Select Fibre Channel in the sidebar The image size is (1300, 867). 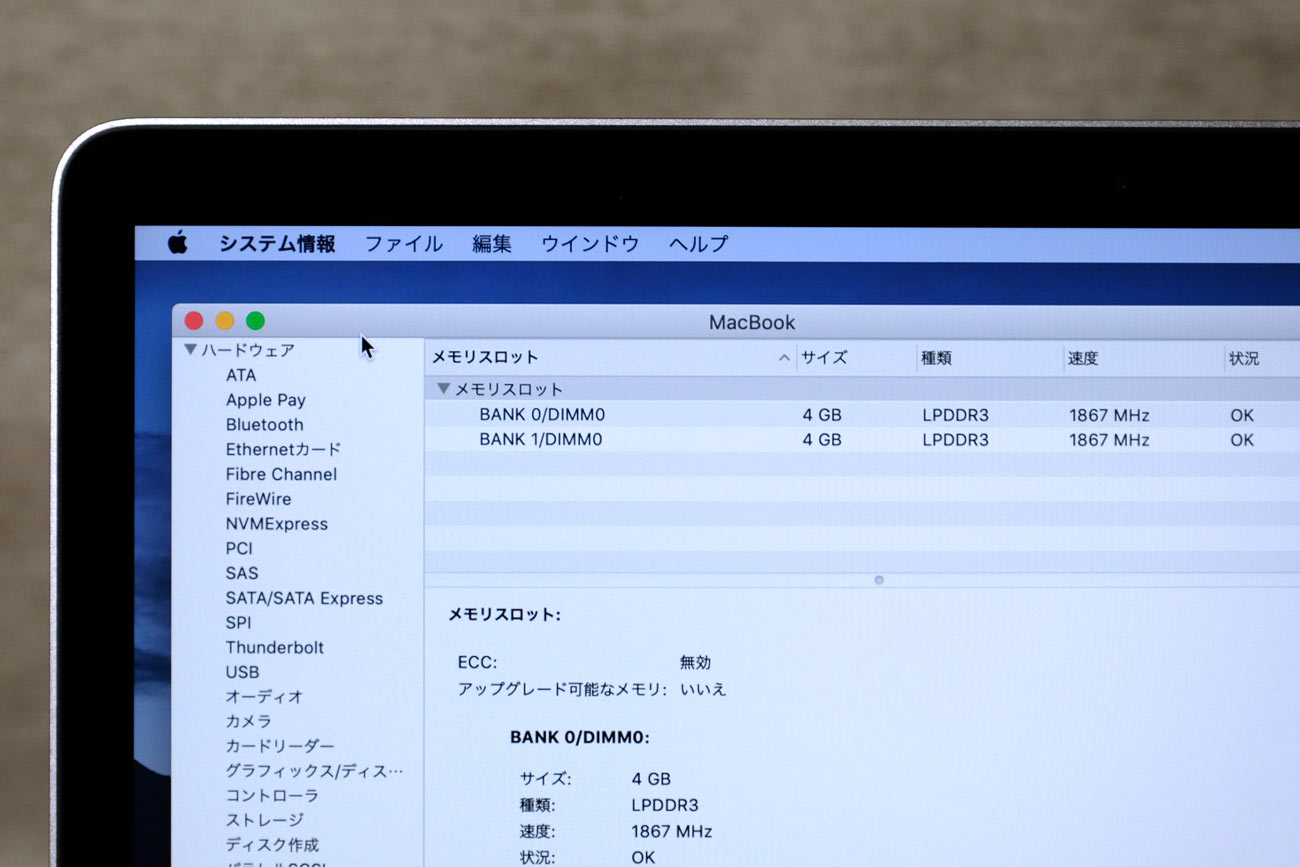click(x=281, y=474)
